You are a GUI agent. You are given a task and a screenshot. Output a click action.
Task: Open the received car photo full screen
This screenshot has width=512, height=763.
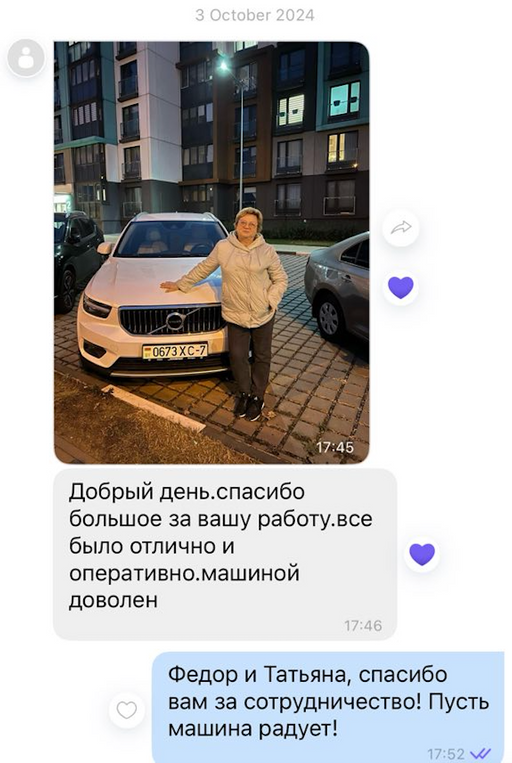tap(211, 253)
